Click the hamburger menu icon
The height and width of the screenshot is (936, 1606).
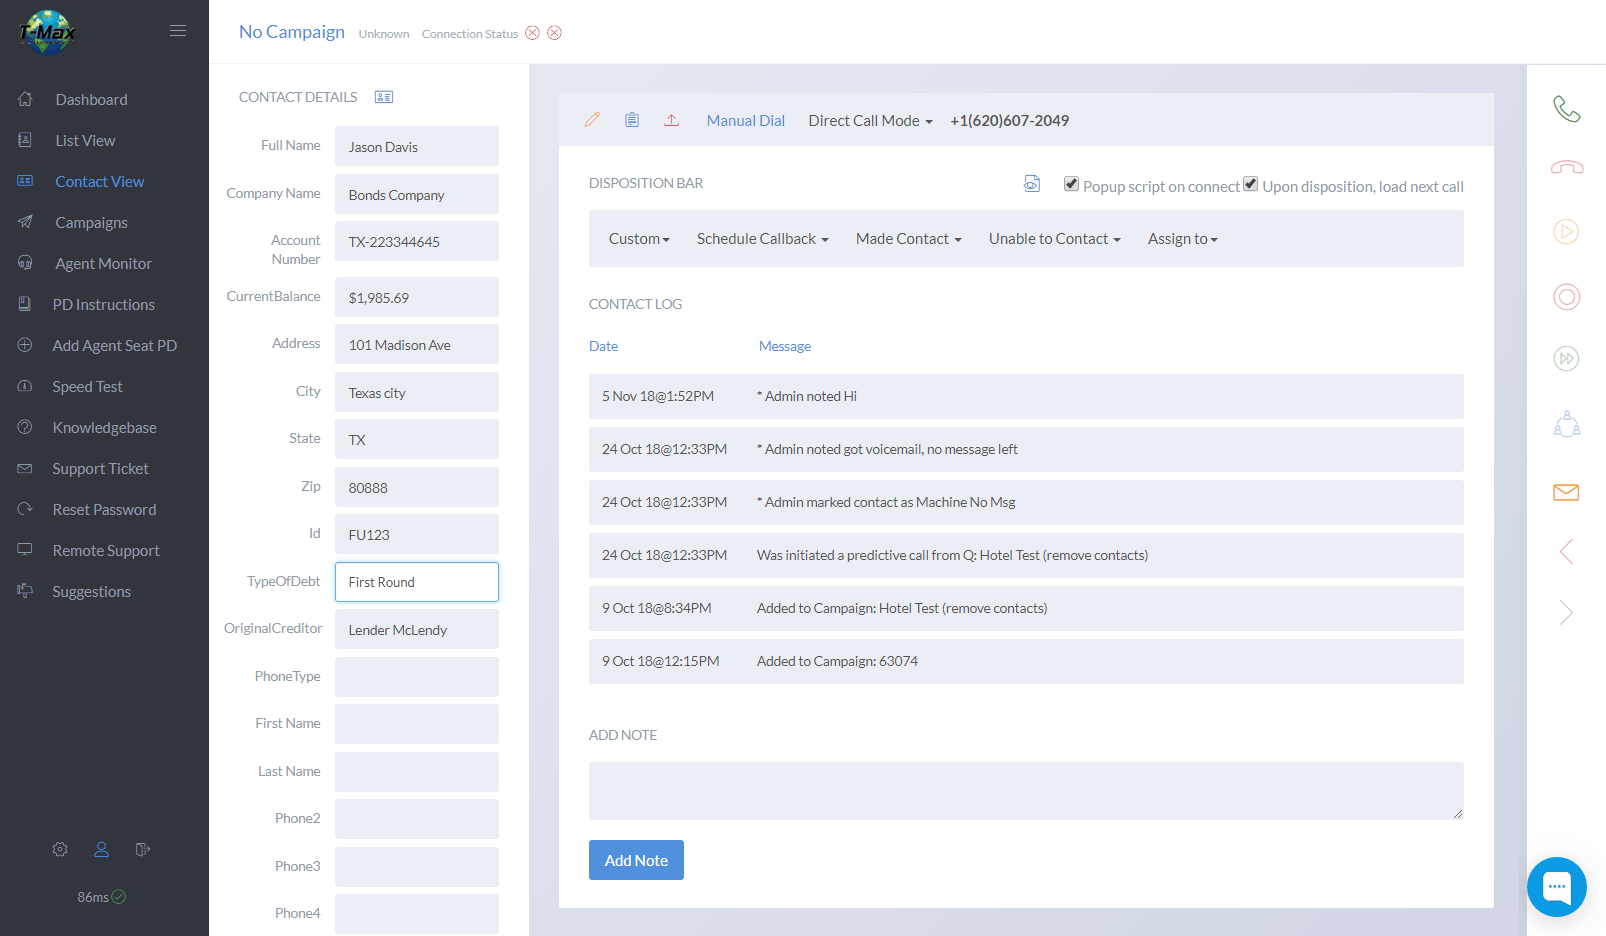point(178,31)
